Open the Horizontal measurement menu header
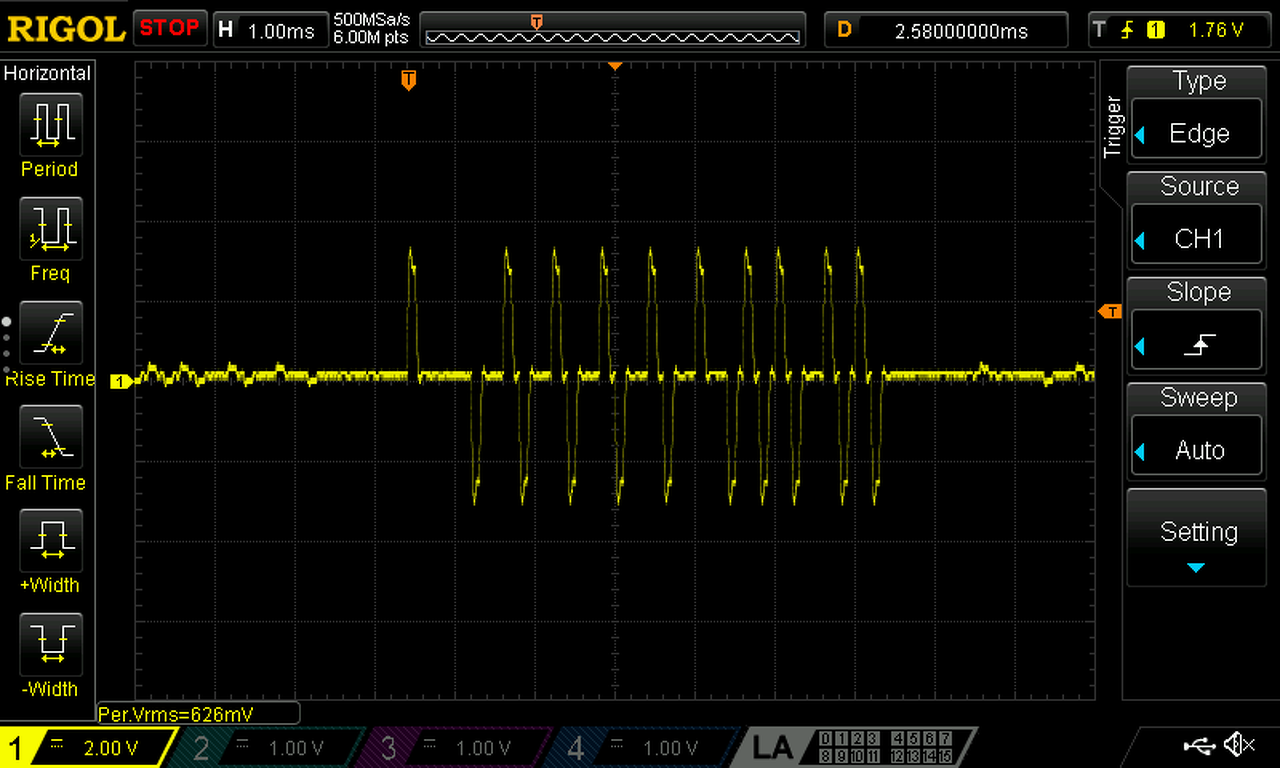The width and height of the screenshot is (1280, 768). [x=48, y=73]
